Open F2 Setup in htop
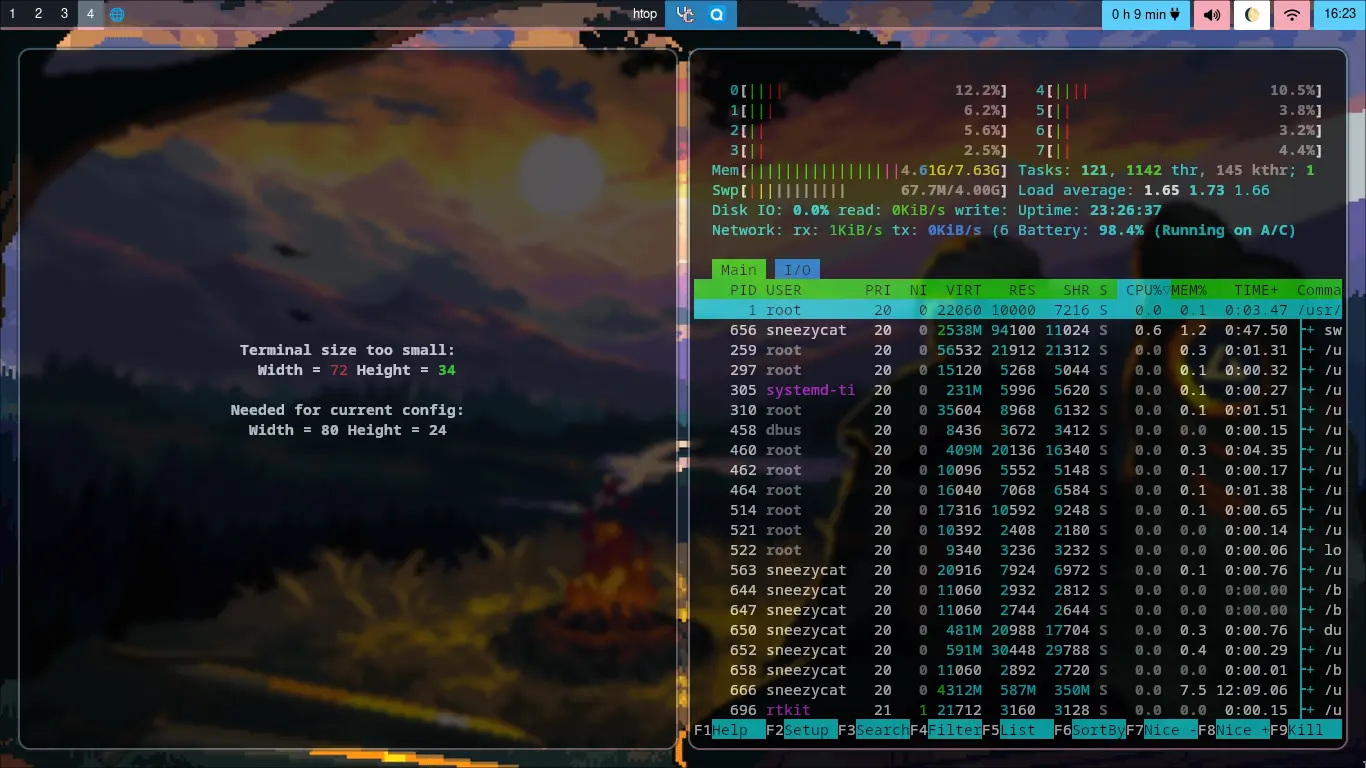The height and width of the screenshot is (768, 1366). coord(802,730)
